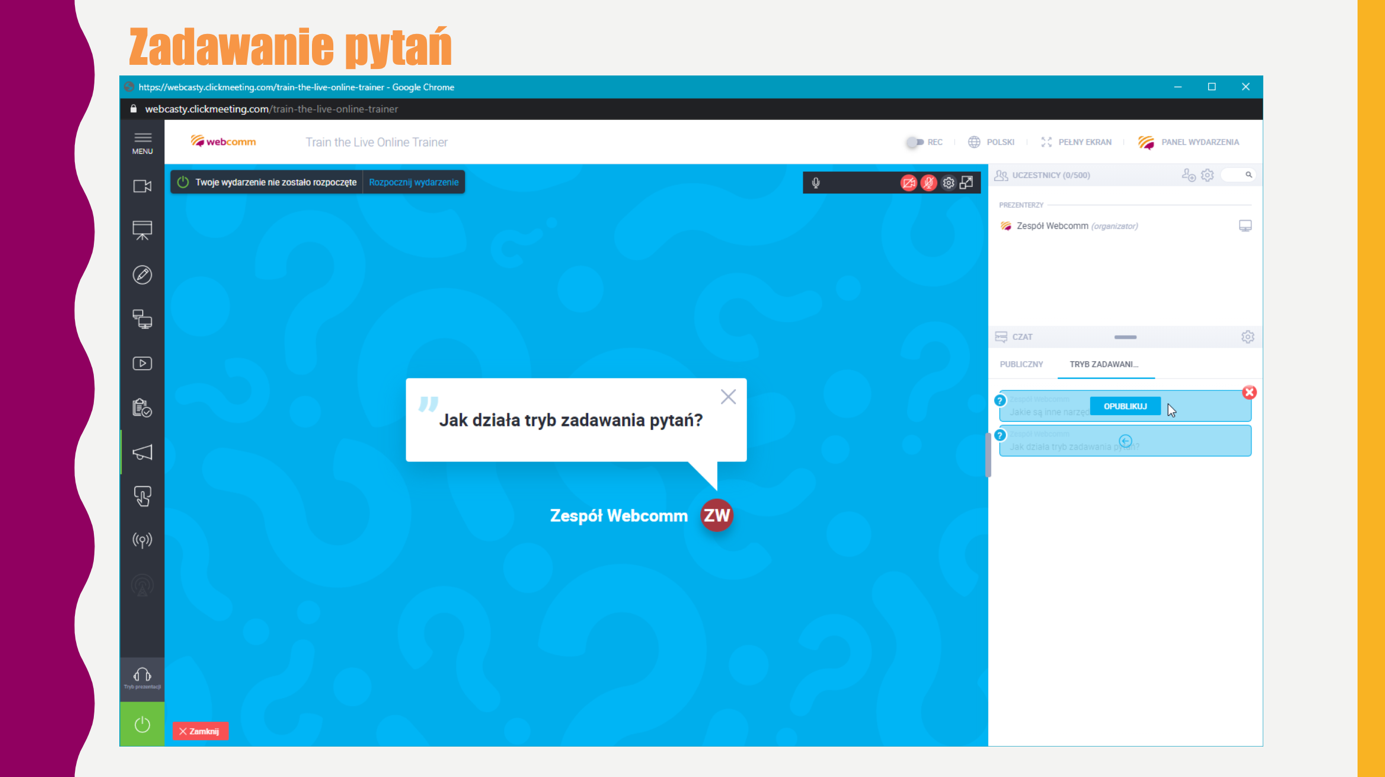Grab the CZAT panel resize handle bar

click(1125, 337)
